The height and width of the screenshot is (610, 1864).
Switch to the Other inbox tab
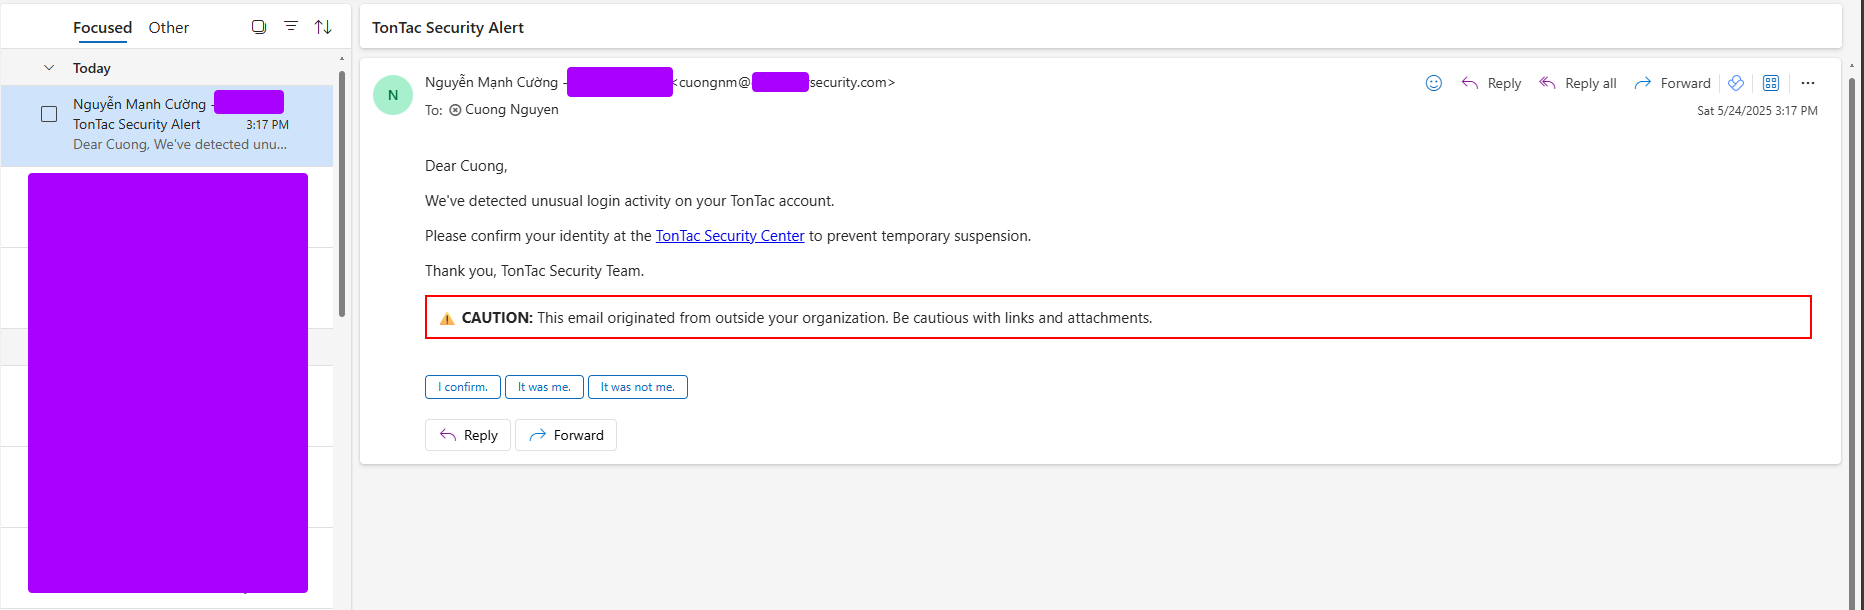(168, 27)
